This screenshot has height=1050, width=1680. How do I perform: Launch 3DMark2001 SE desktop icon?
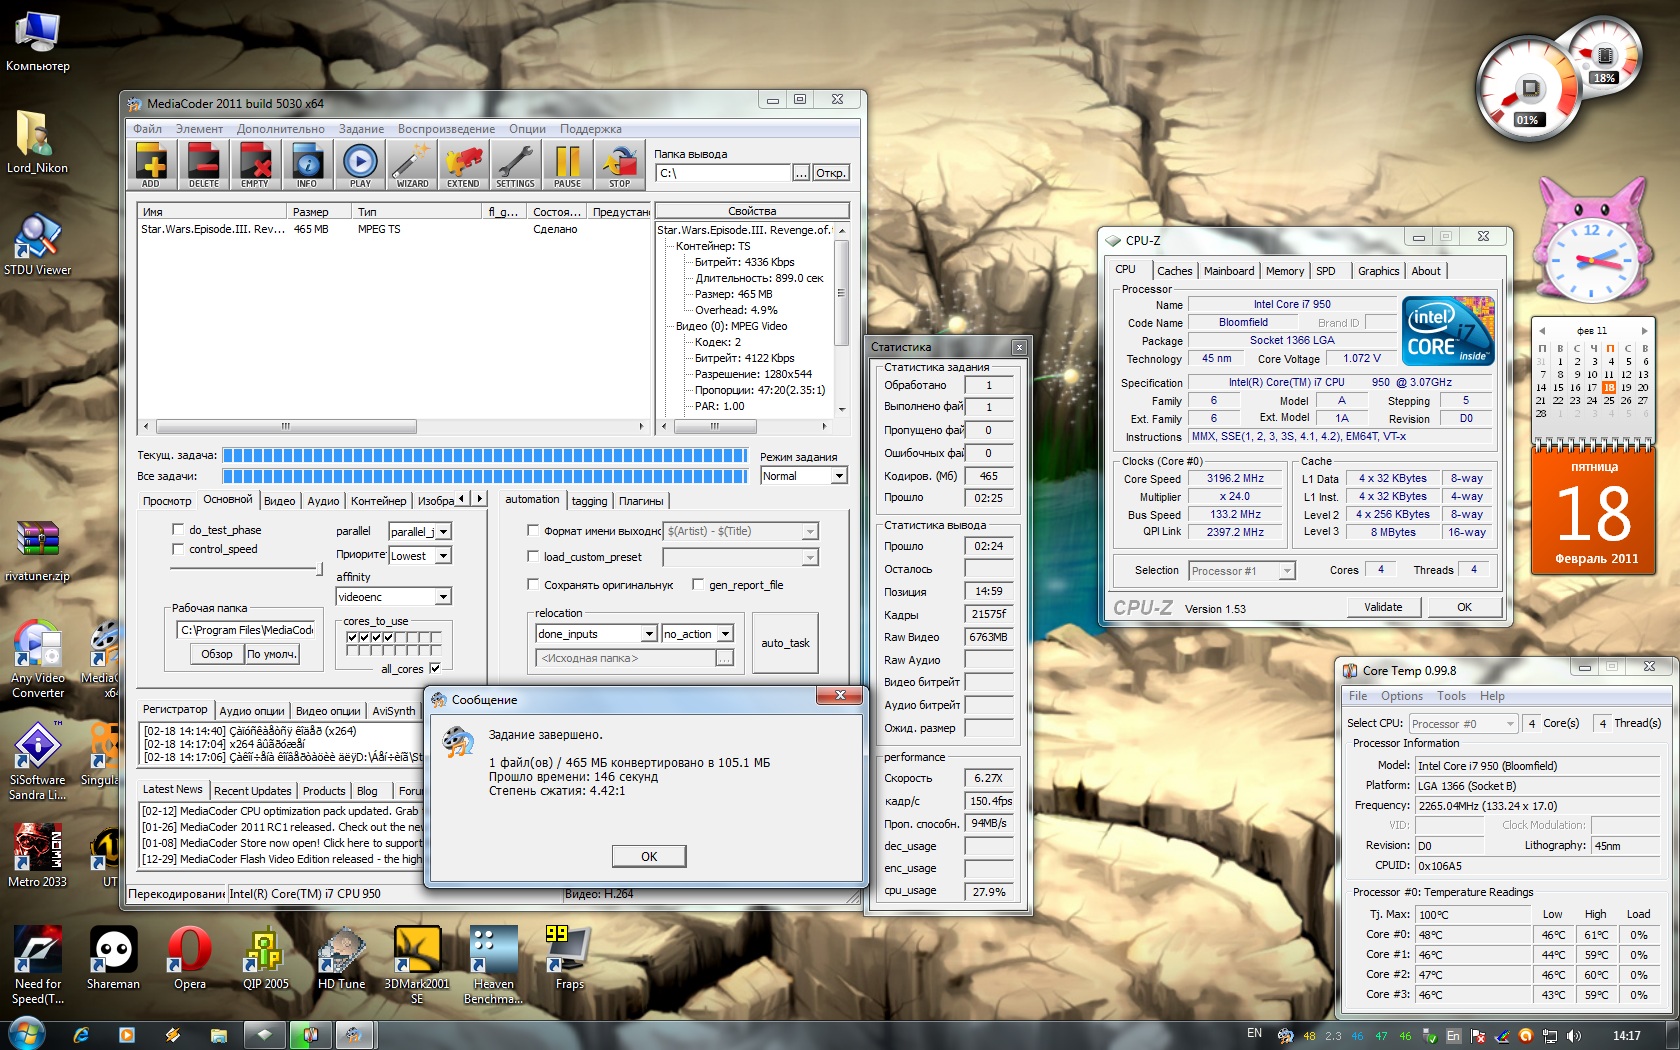click(x=417, y=964)
